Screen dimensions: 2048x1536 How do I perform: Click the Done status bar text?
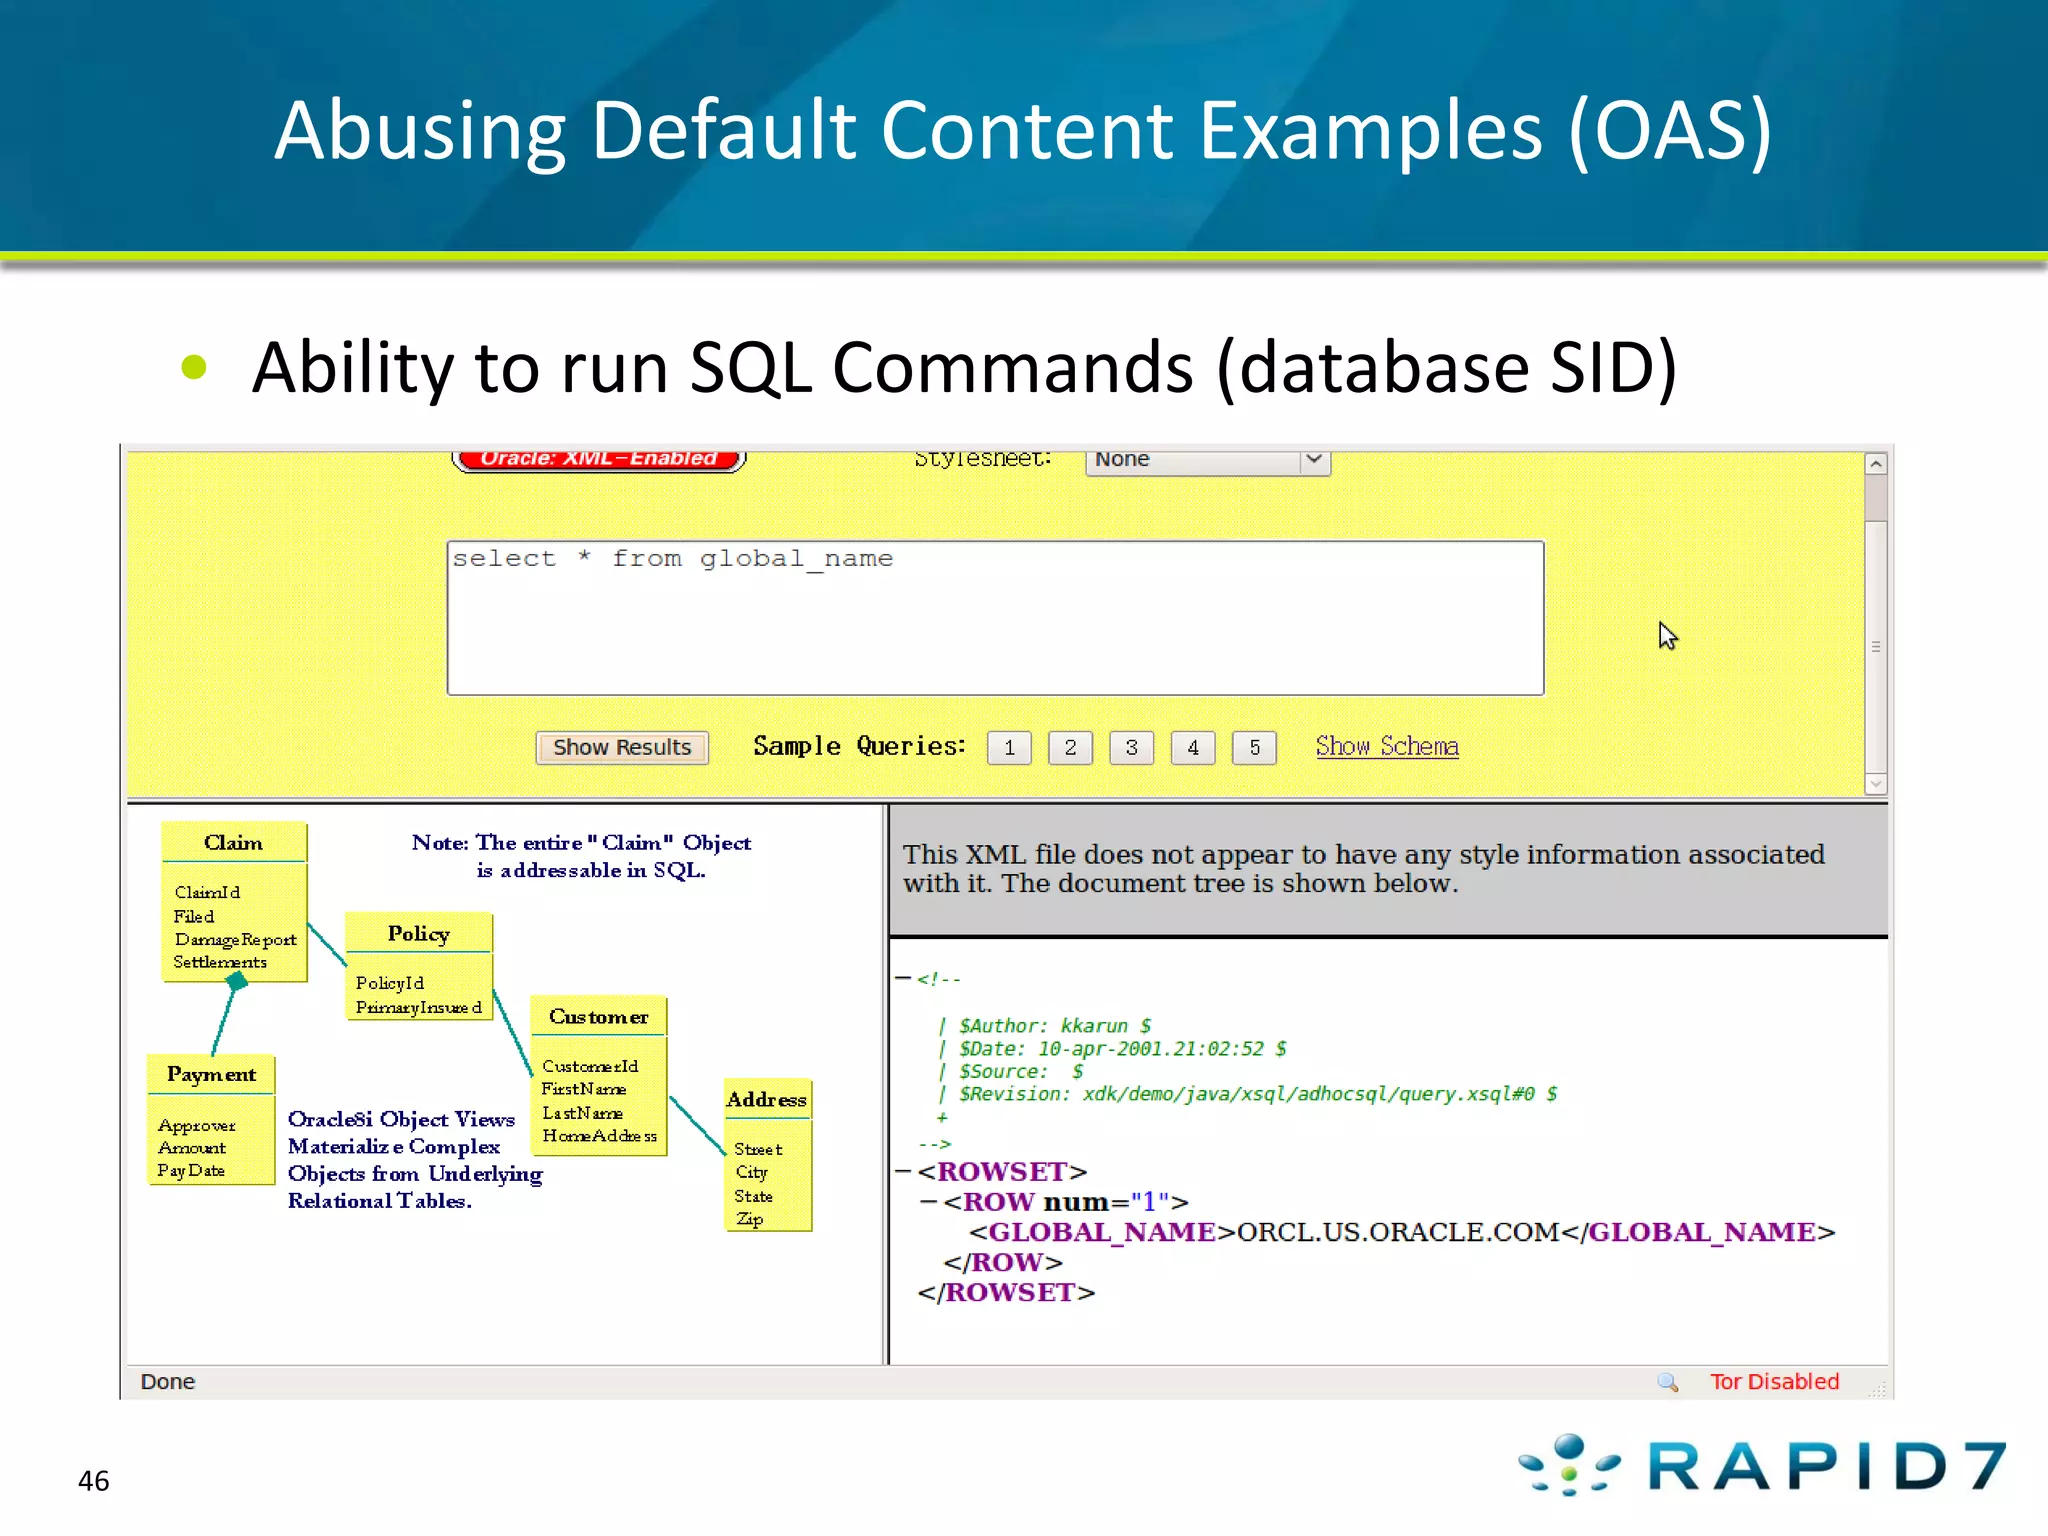tap(168, 1382)
